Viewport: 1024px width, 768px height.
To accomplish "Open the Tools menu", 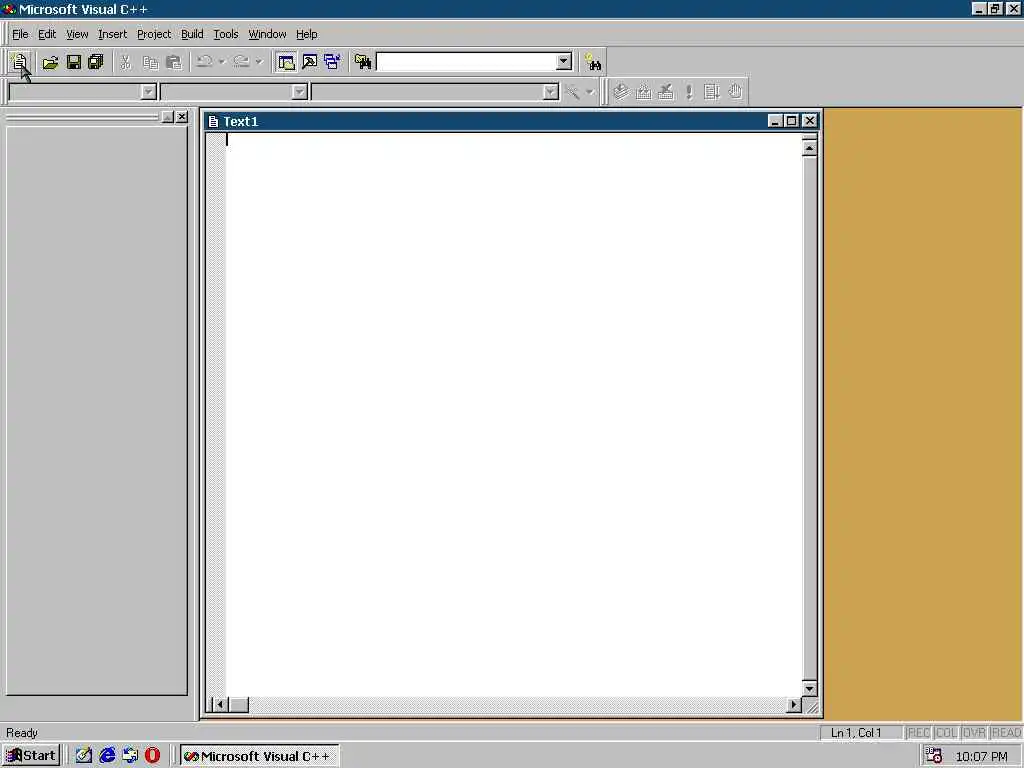I will (226, 34).
